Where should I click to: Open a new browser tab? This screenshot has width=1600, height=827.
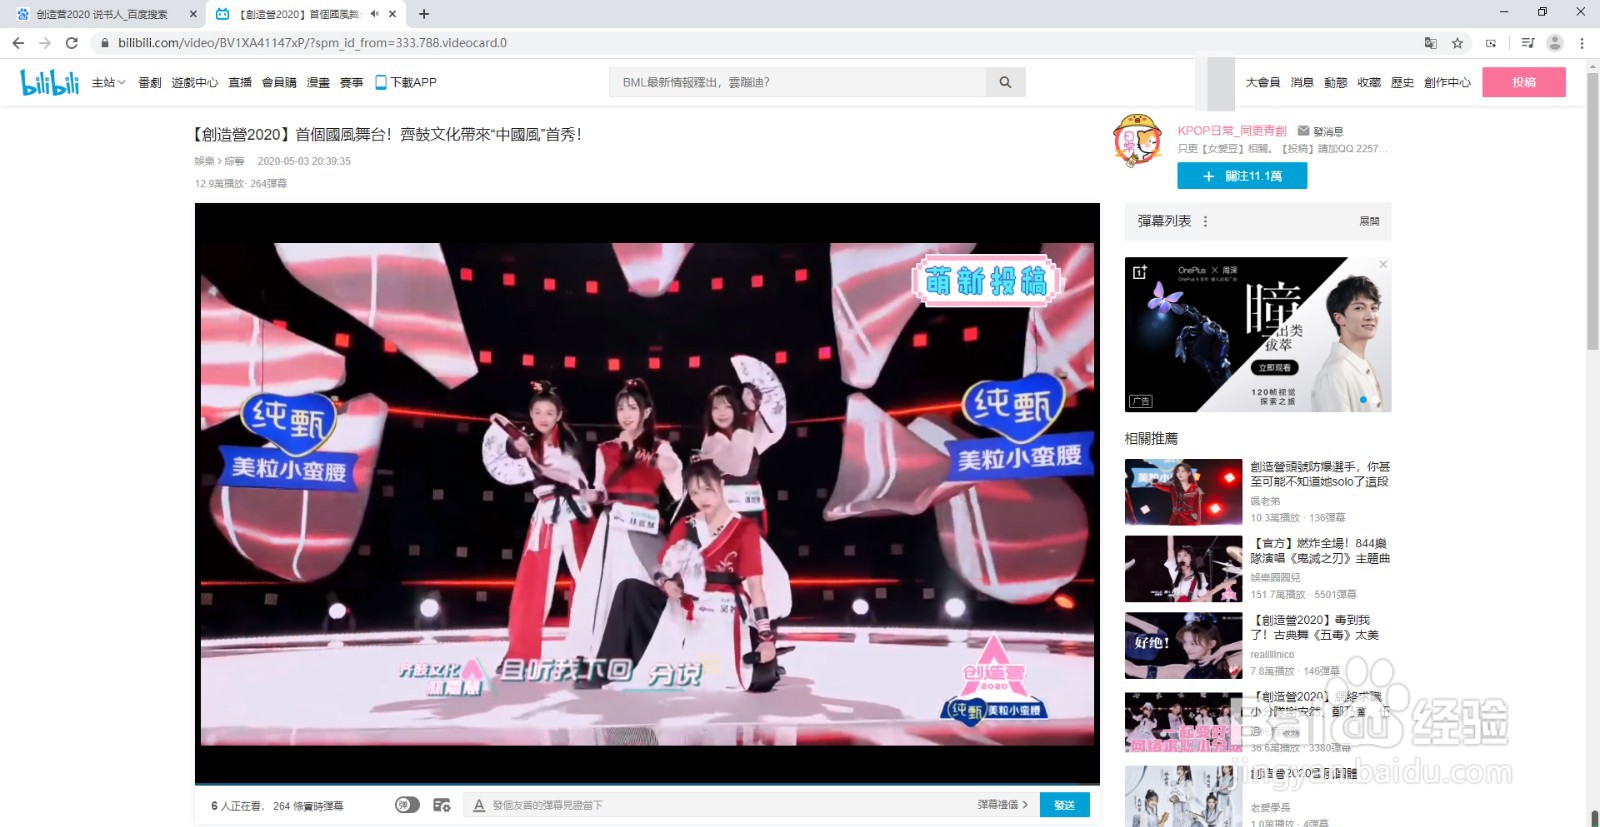[x=424, y=14]
